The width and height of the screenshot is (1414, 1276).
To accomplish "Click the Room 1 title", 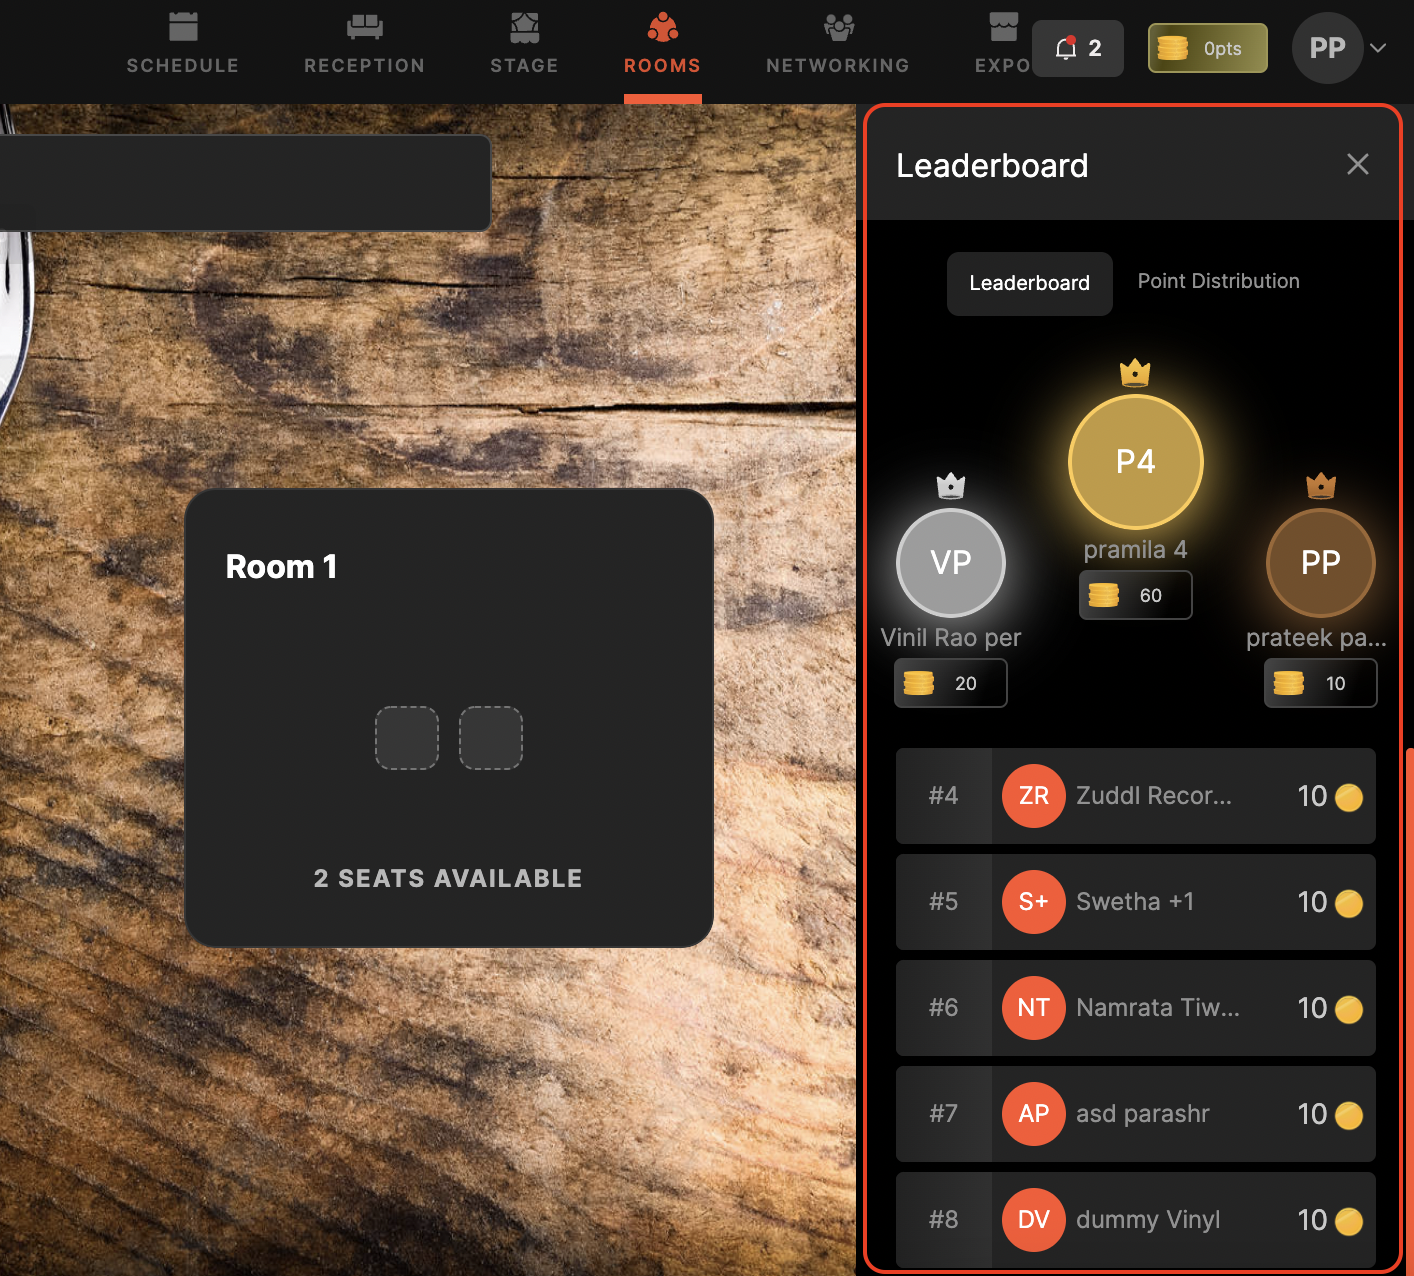I will point(281,567).
